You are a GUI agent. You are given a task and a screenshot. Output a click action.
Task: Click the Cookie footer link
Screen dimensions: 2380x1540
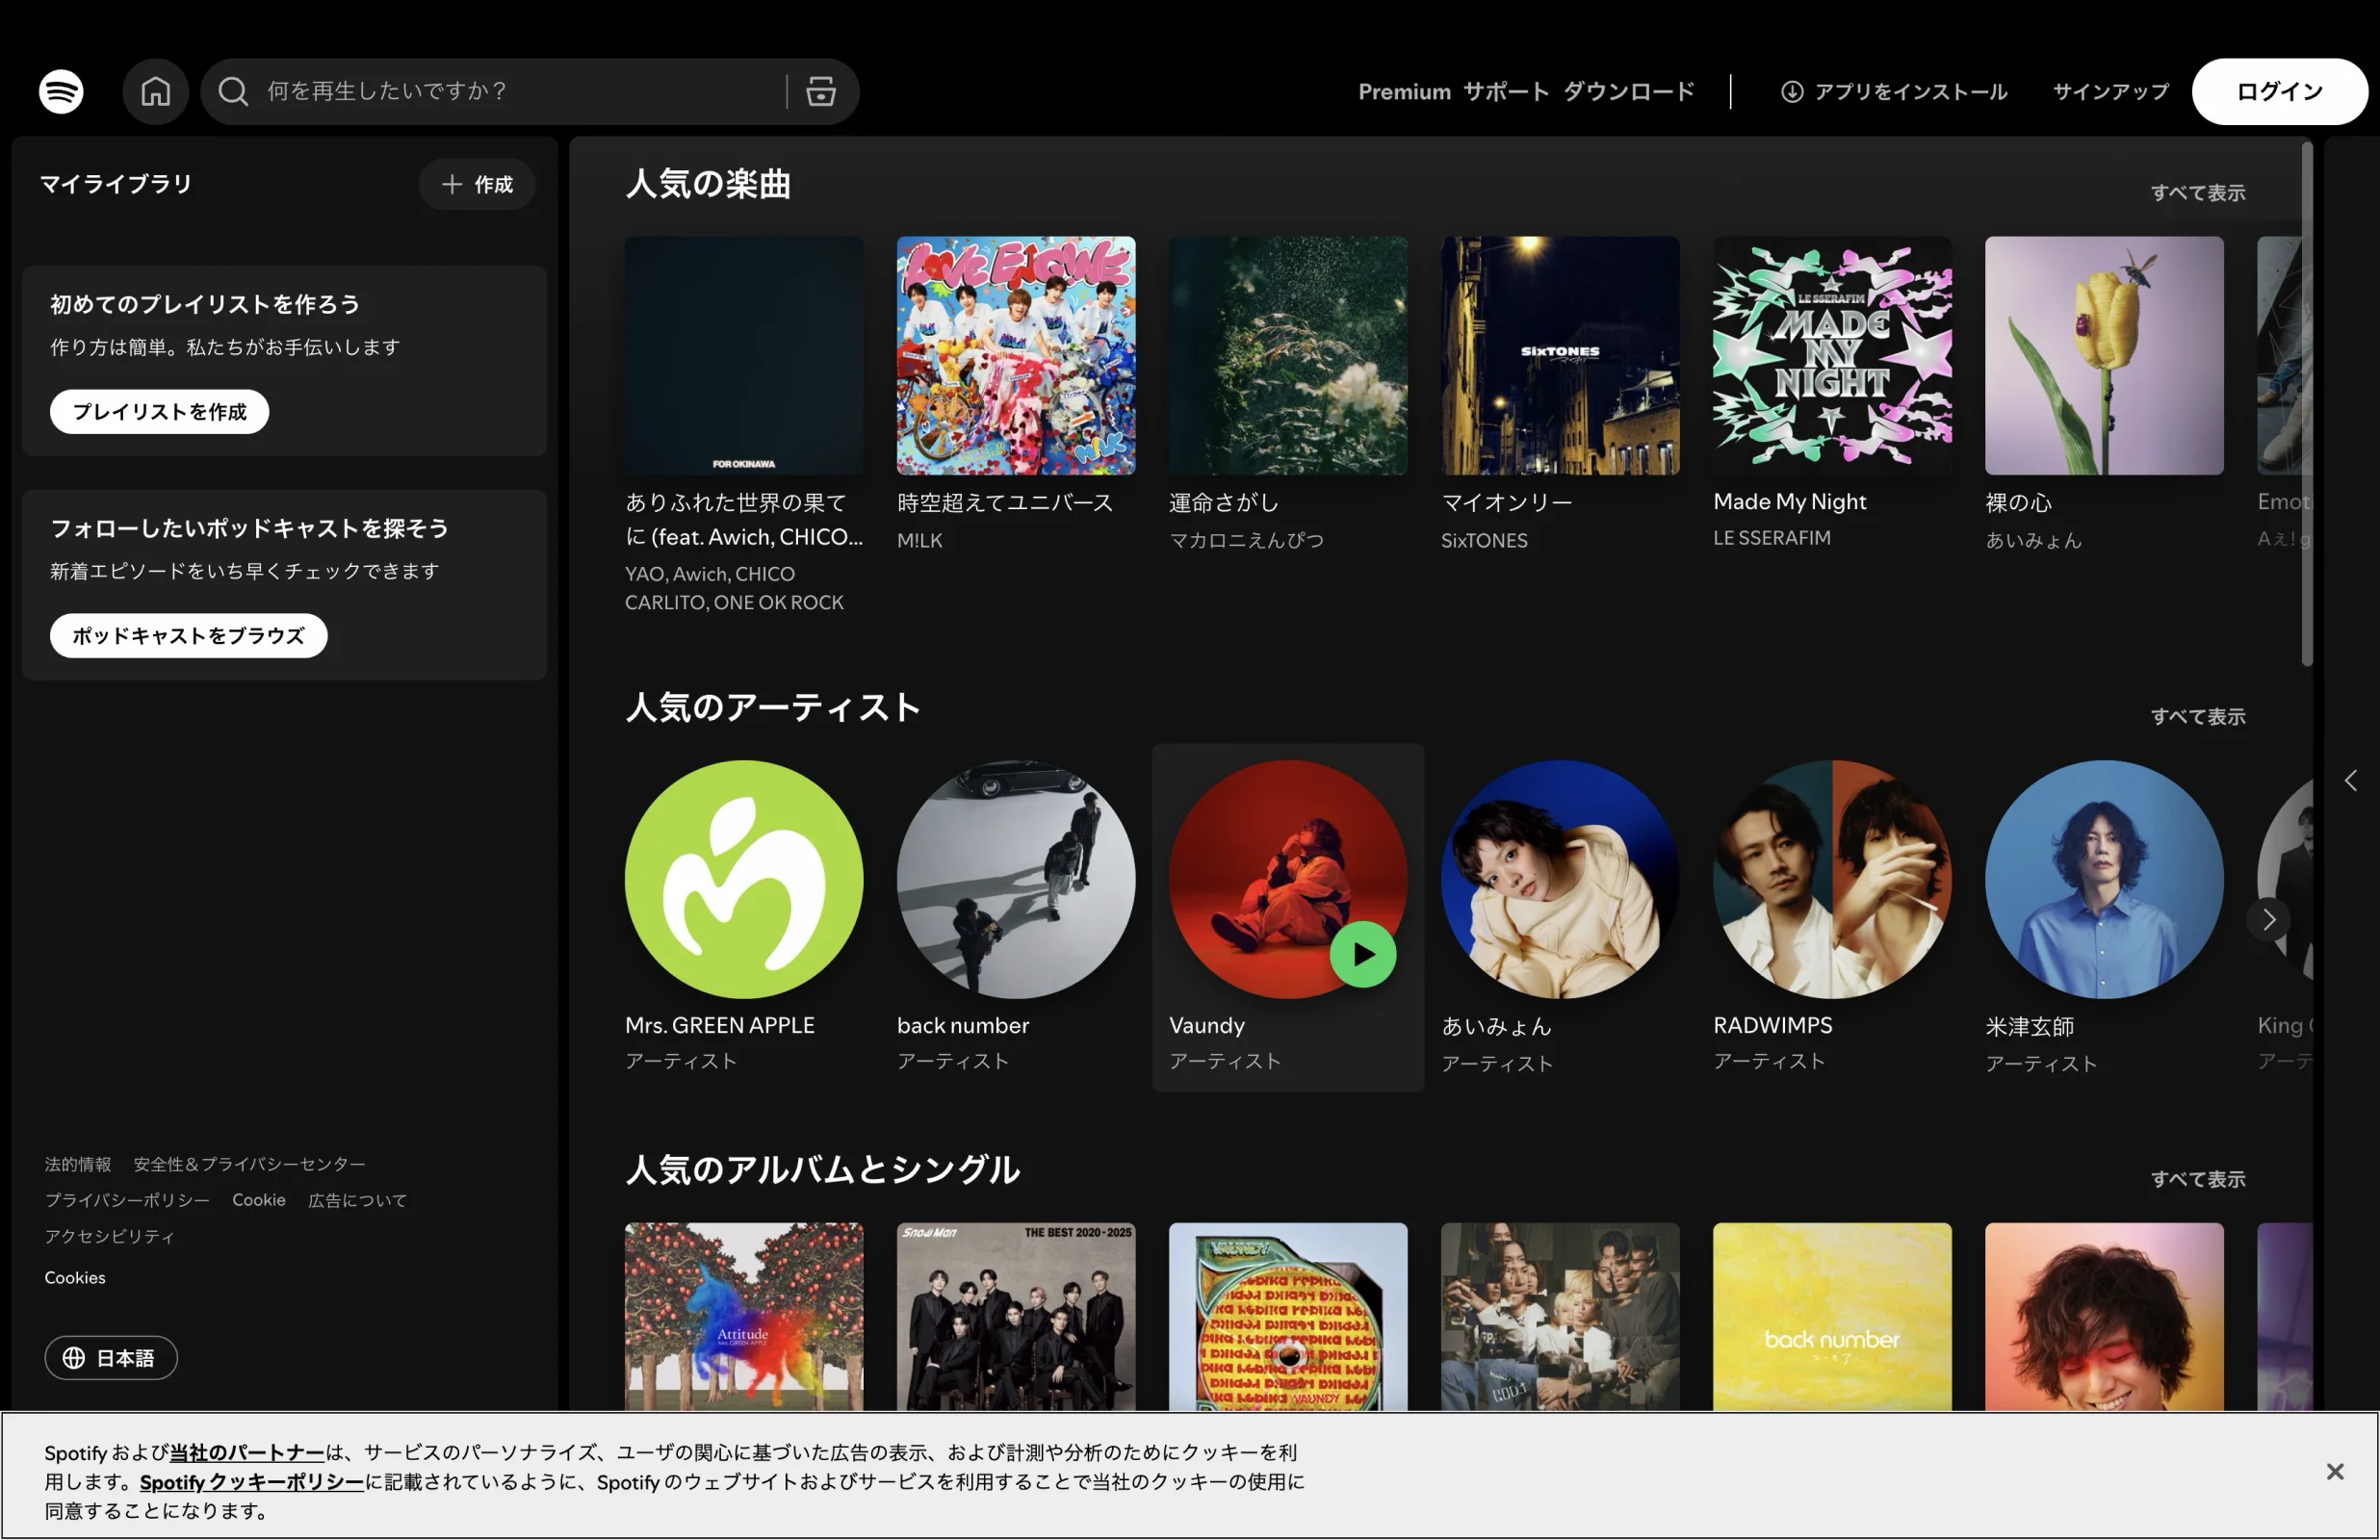click(259, 1200)
